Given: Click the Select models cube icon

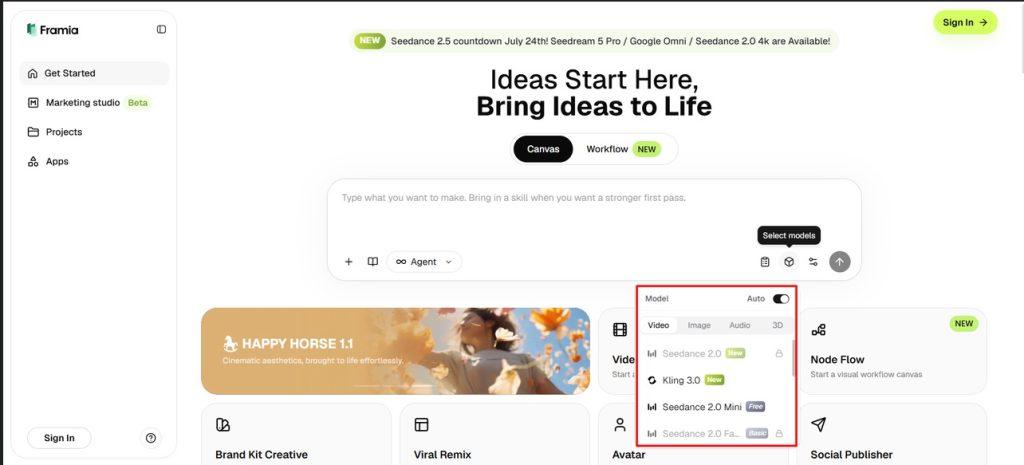Looking at the screenshot, I should point(789,262).
